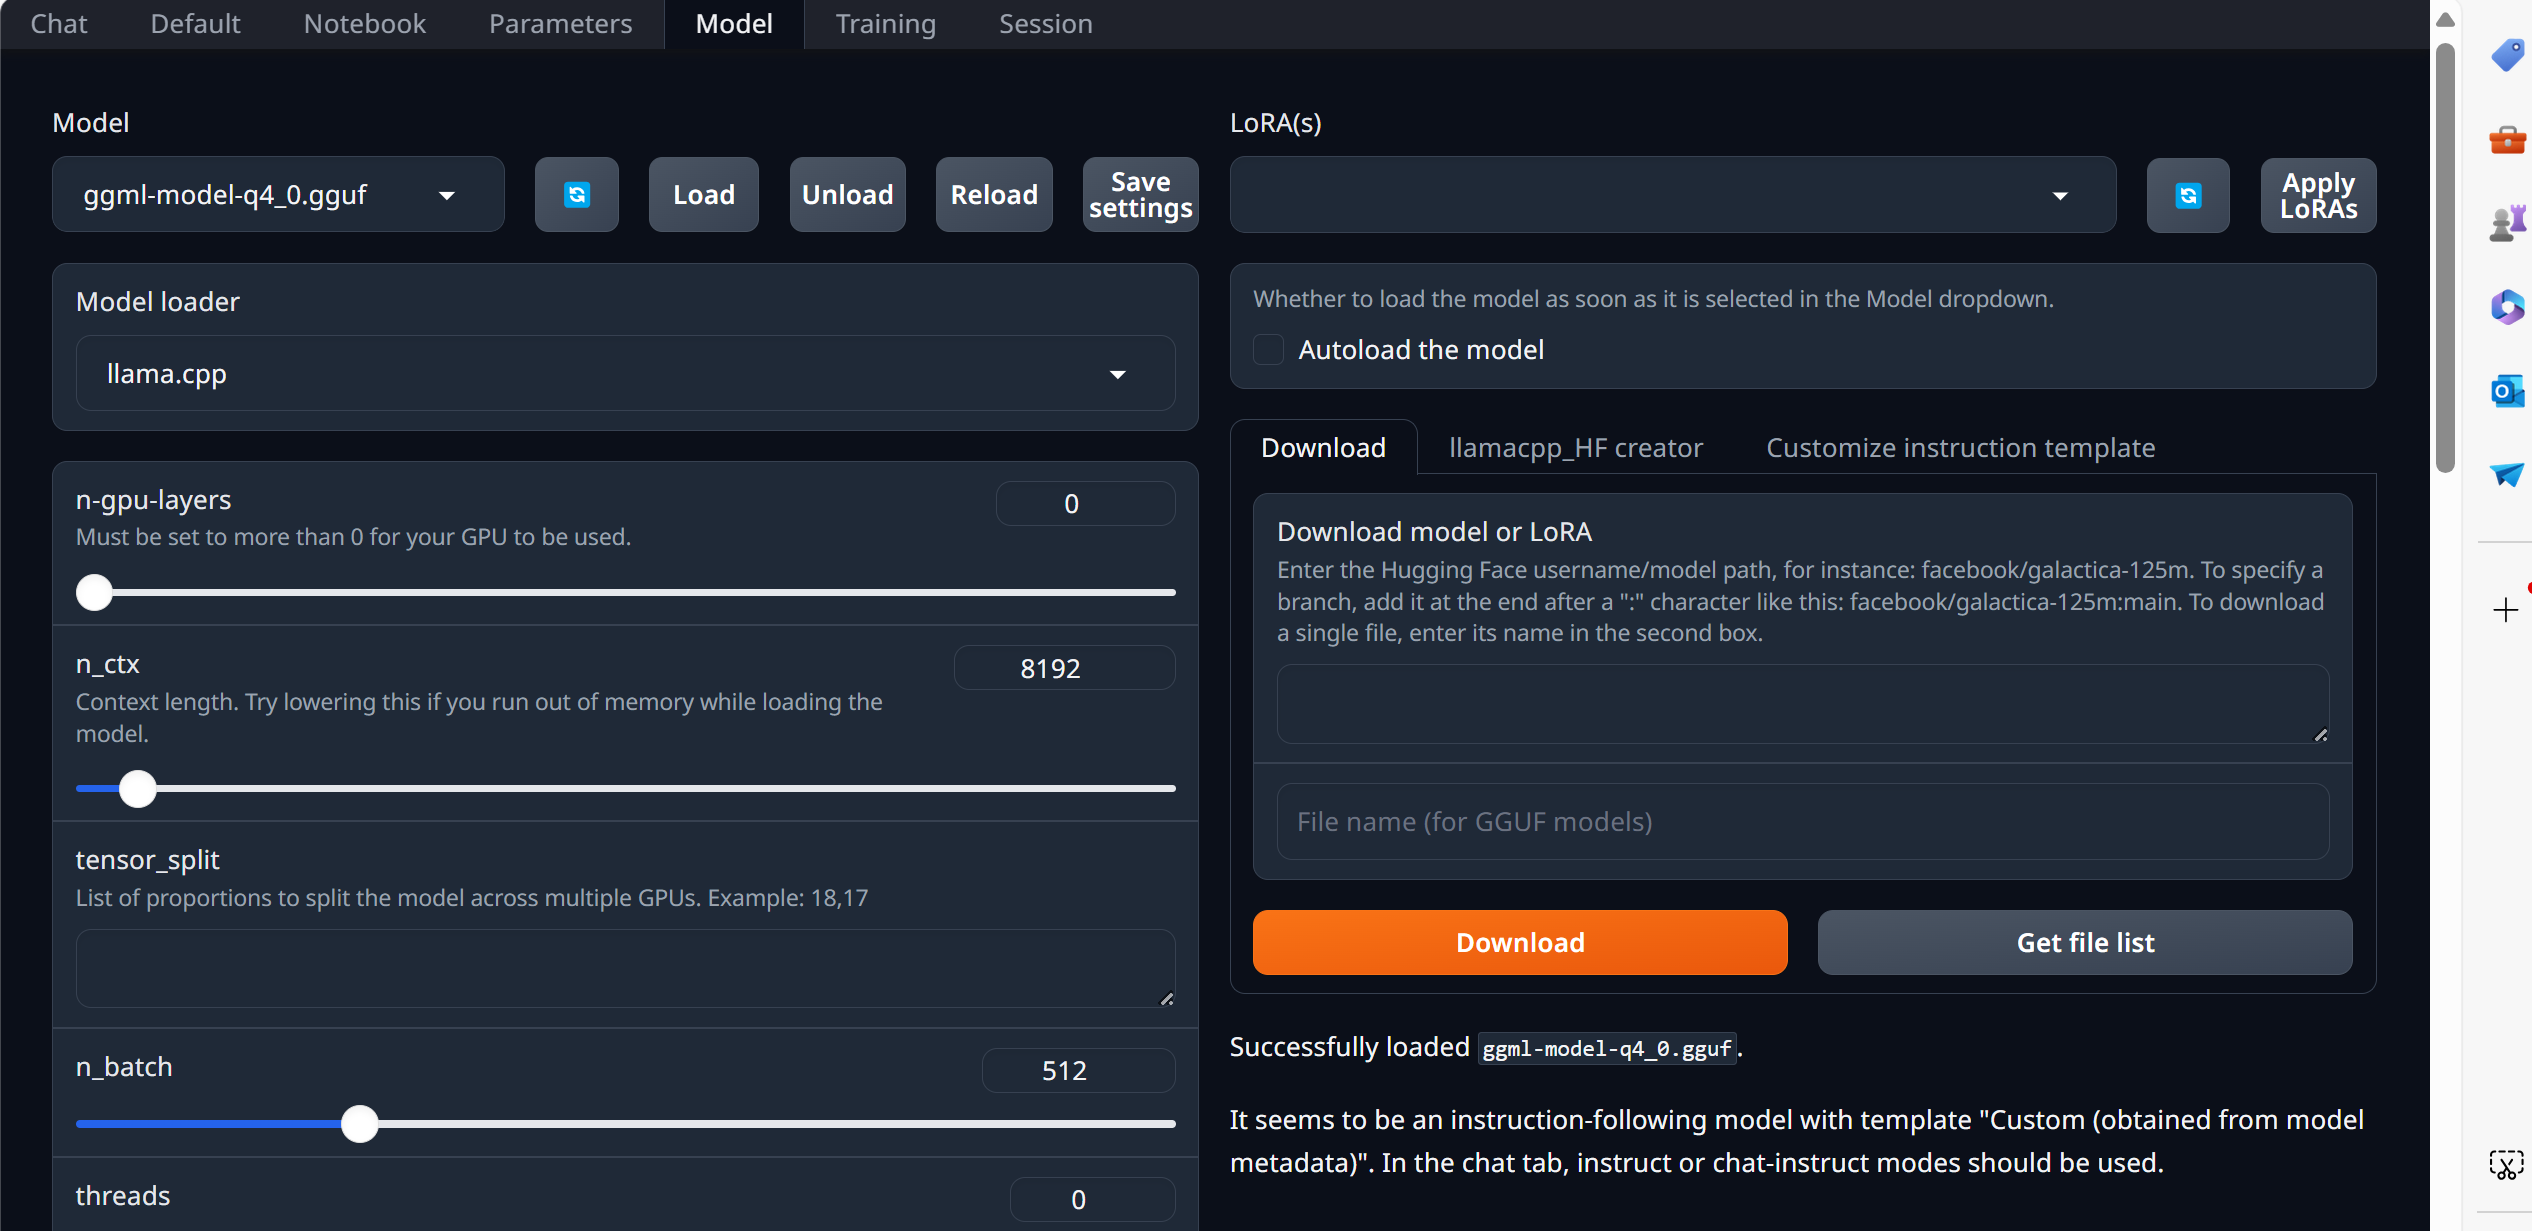Click the n_batch slider handle
This screenshot has width=2532, height=1231.
(x=359, y=1124)
